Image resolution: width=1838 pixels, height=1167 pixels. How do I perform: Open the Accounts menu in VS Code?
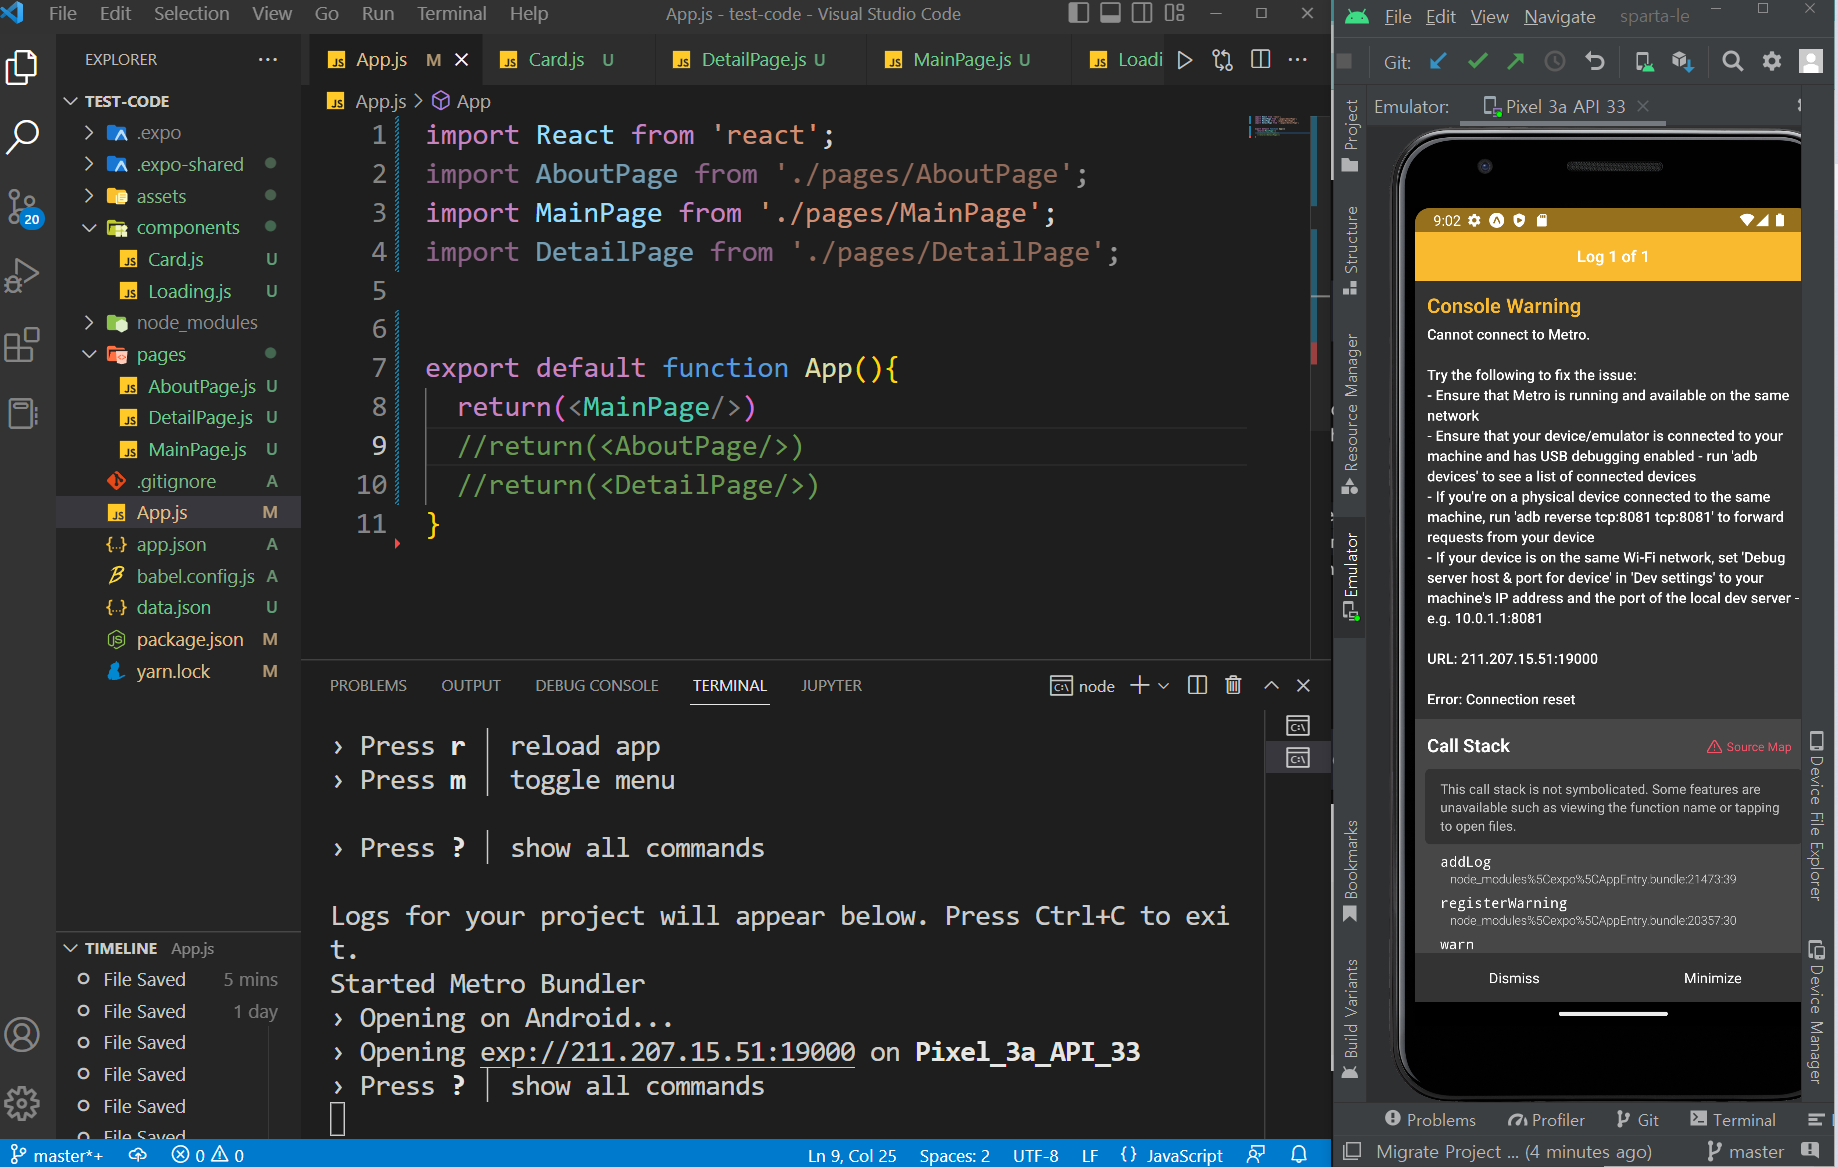(x=22, y=1035)
